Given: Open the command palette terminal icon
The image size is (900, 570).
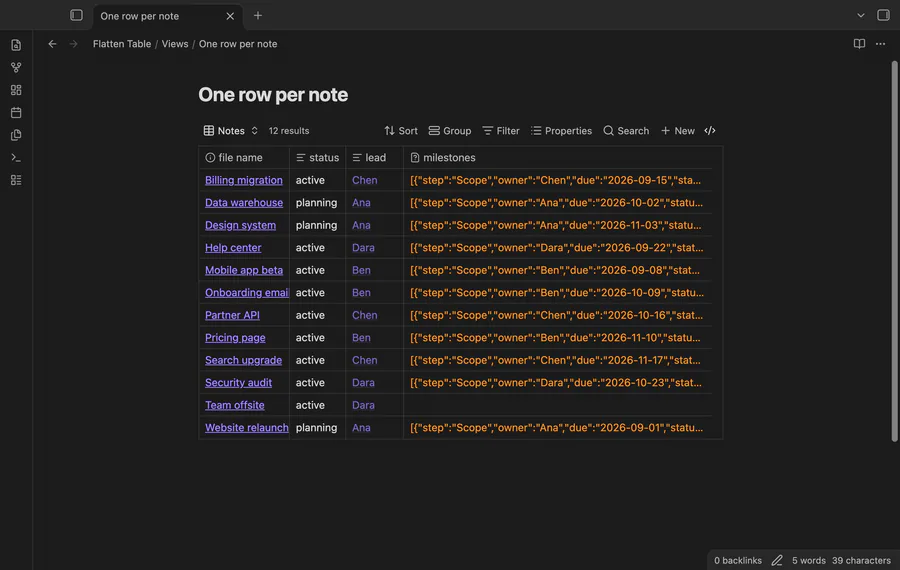Looking at the screenshot, I should [16, 157].
